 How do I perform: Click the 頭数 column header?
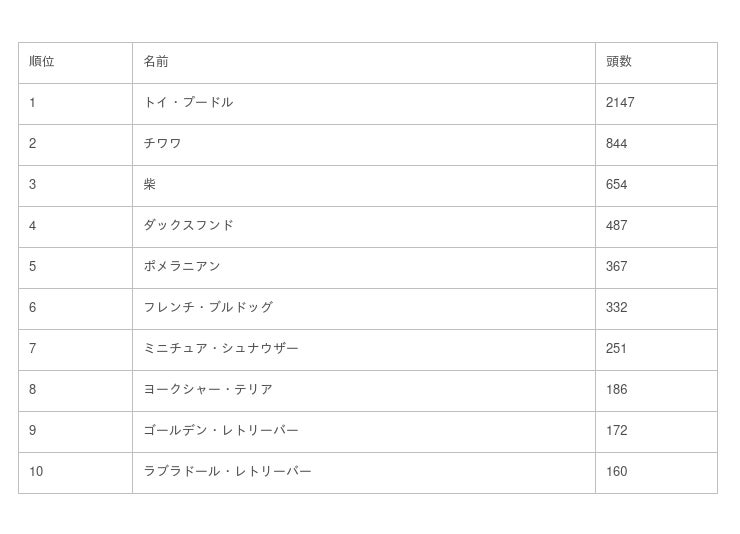click(619, 62)
